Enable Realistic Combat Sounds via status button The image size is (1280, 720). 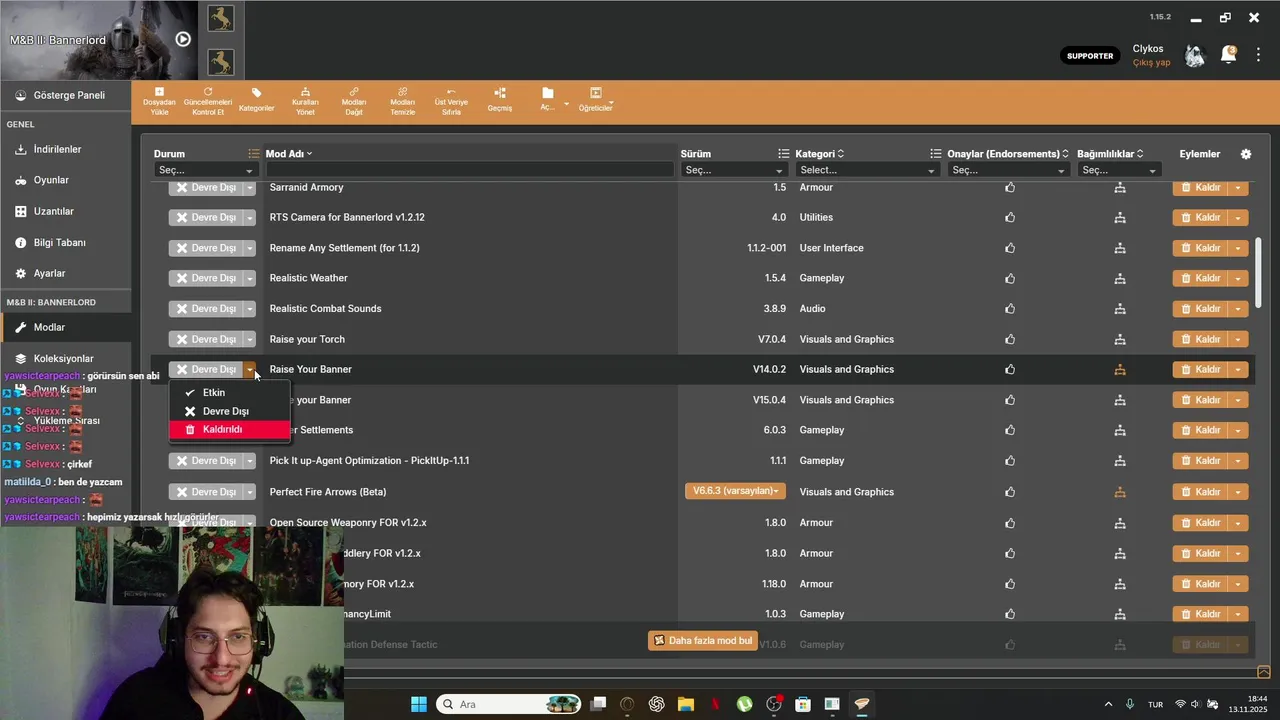[206, 309]
